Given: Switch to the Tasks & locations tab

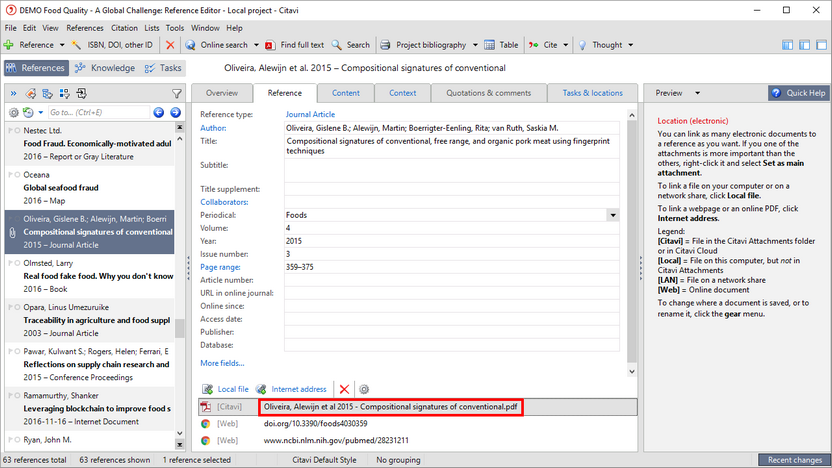Looking at the screenshot, I should tap(593, 93).
